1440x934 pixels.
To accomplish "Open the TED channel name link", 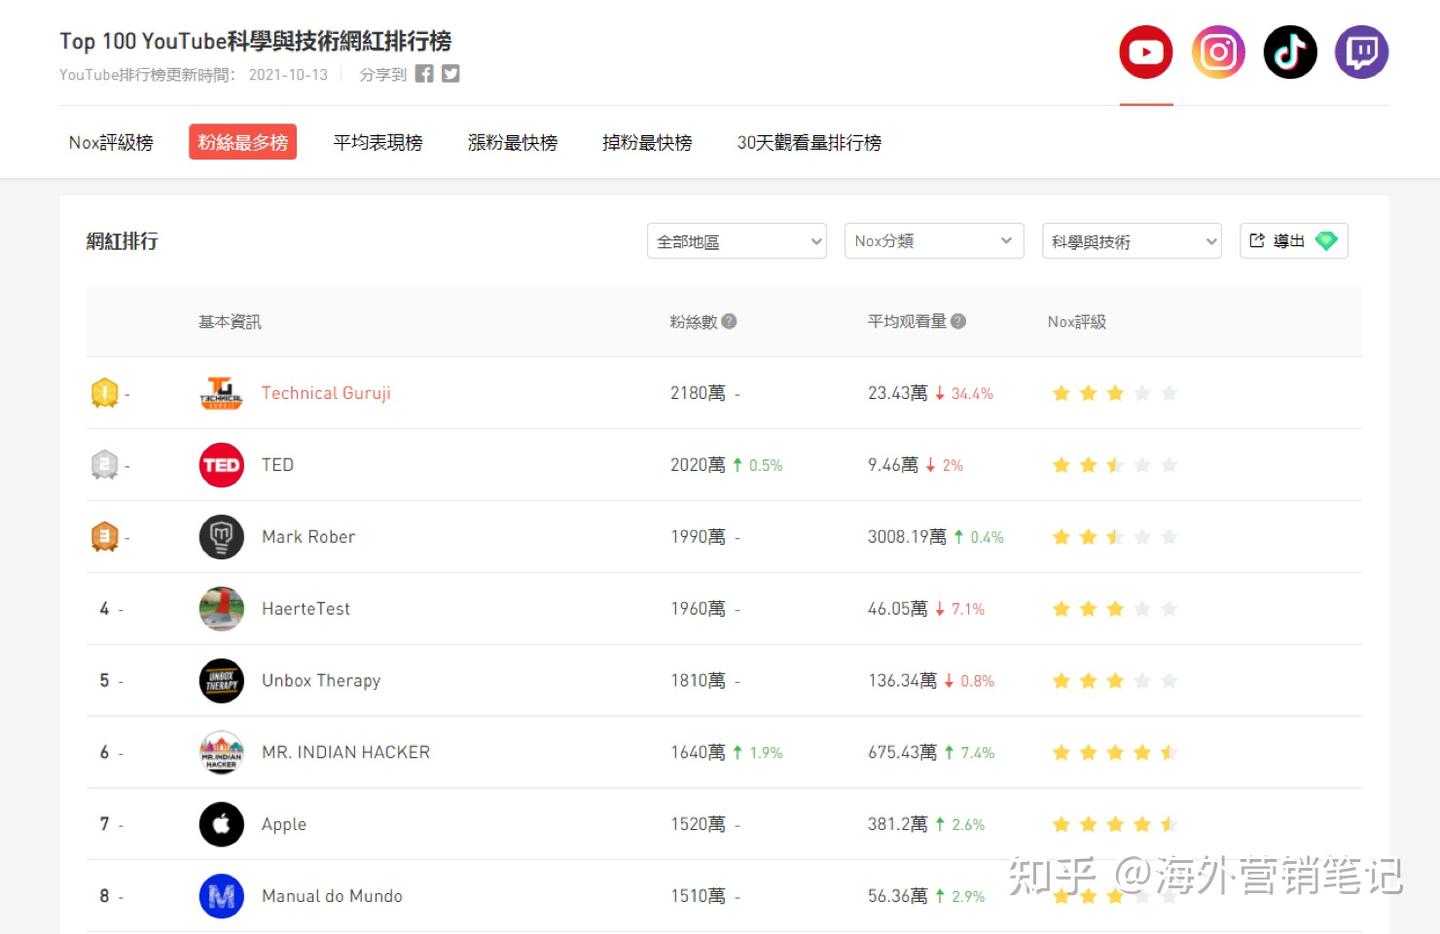I will [278, 465].
